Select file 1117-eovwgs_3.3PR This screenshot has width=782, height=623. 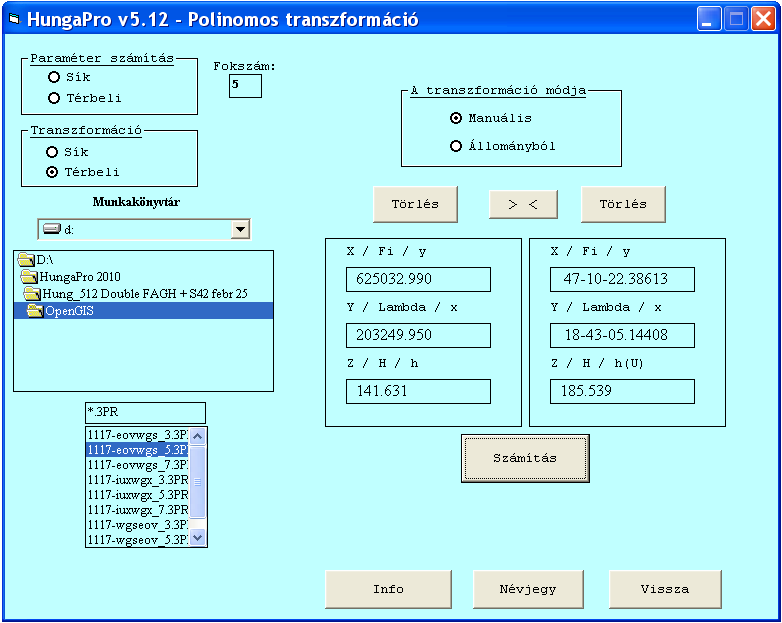[138, 435]
